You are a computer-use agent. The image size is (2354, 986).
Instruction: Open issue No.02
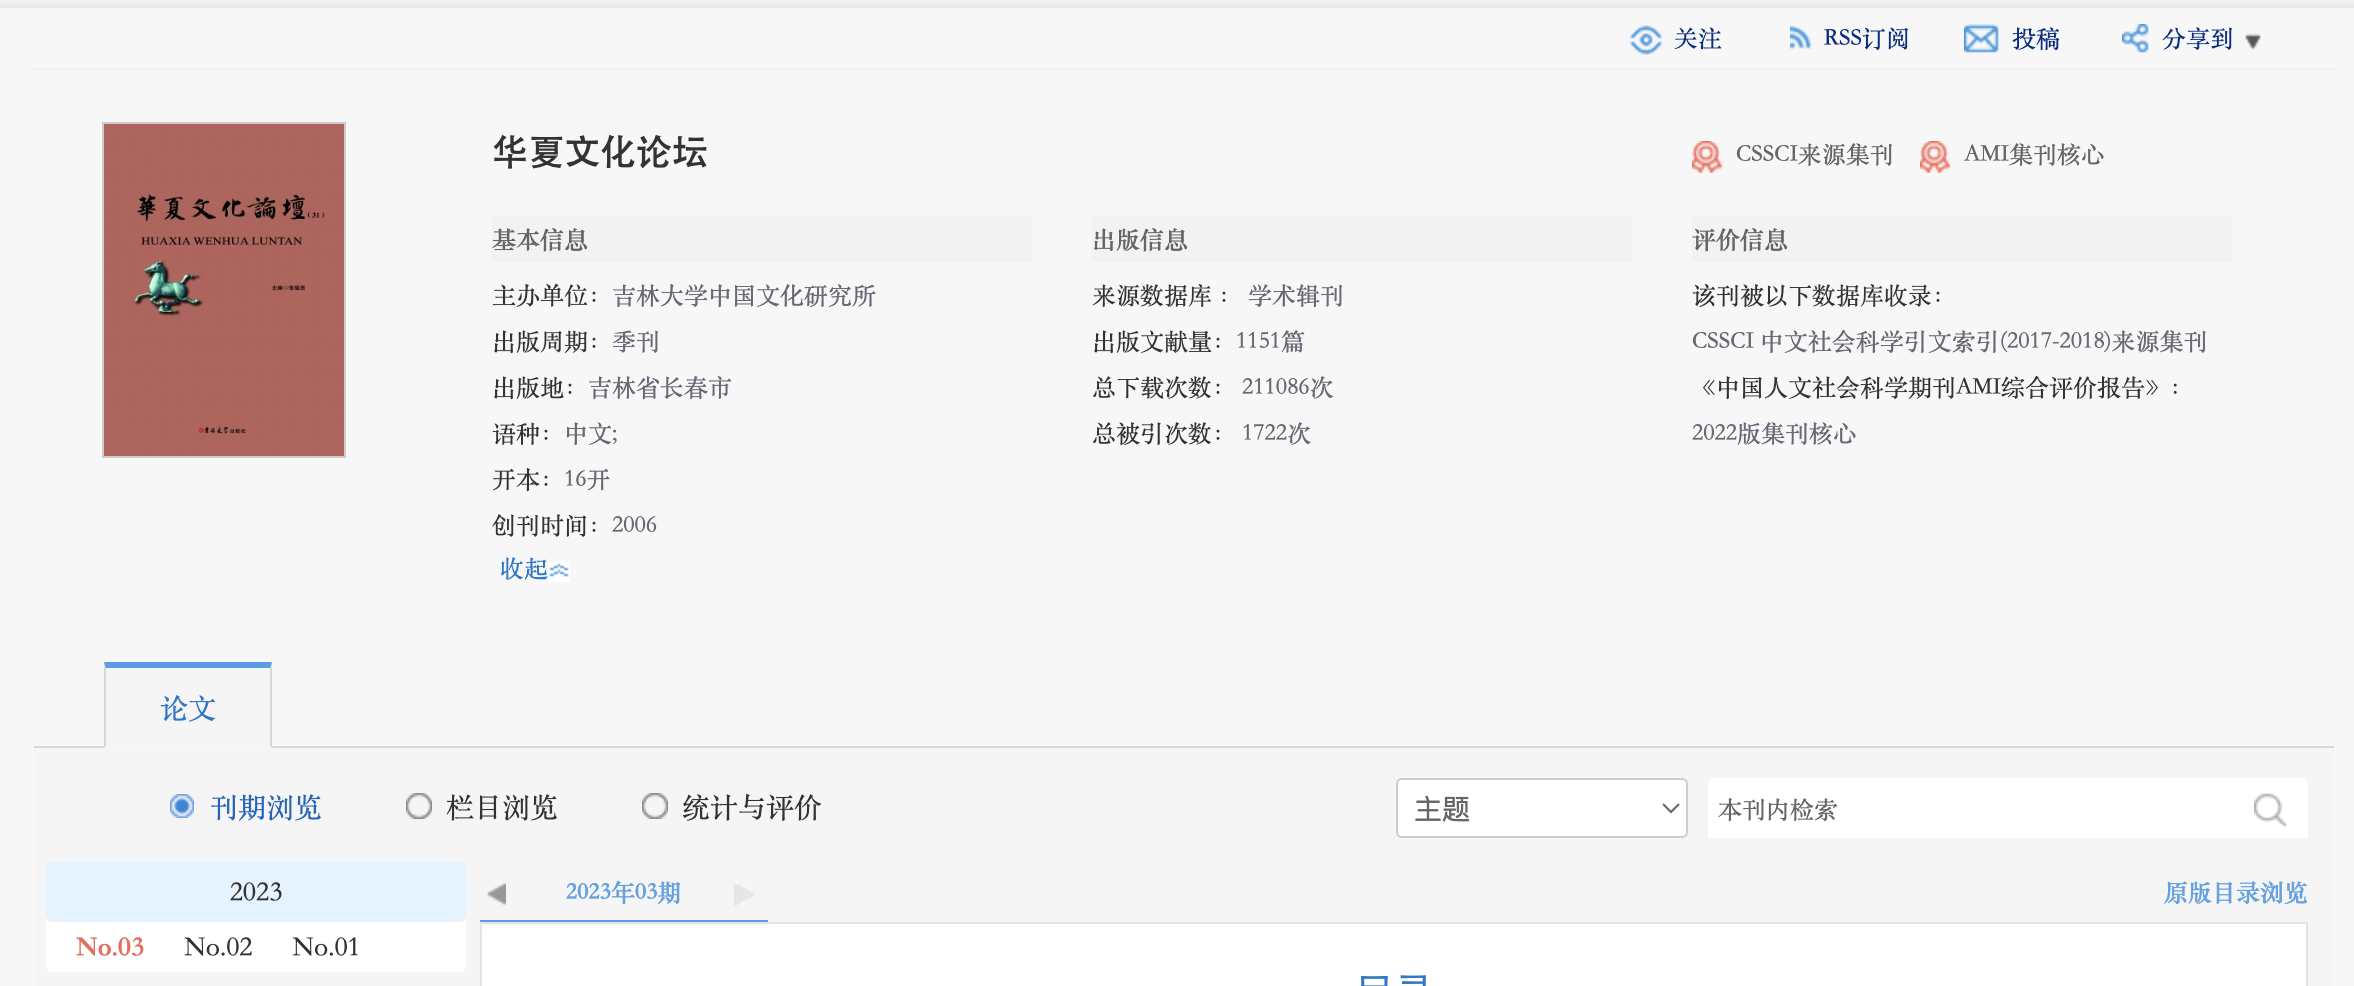[218, 946]
